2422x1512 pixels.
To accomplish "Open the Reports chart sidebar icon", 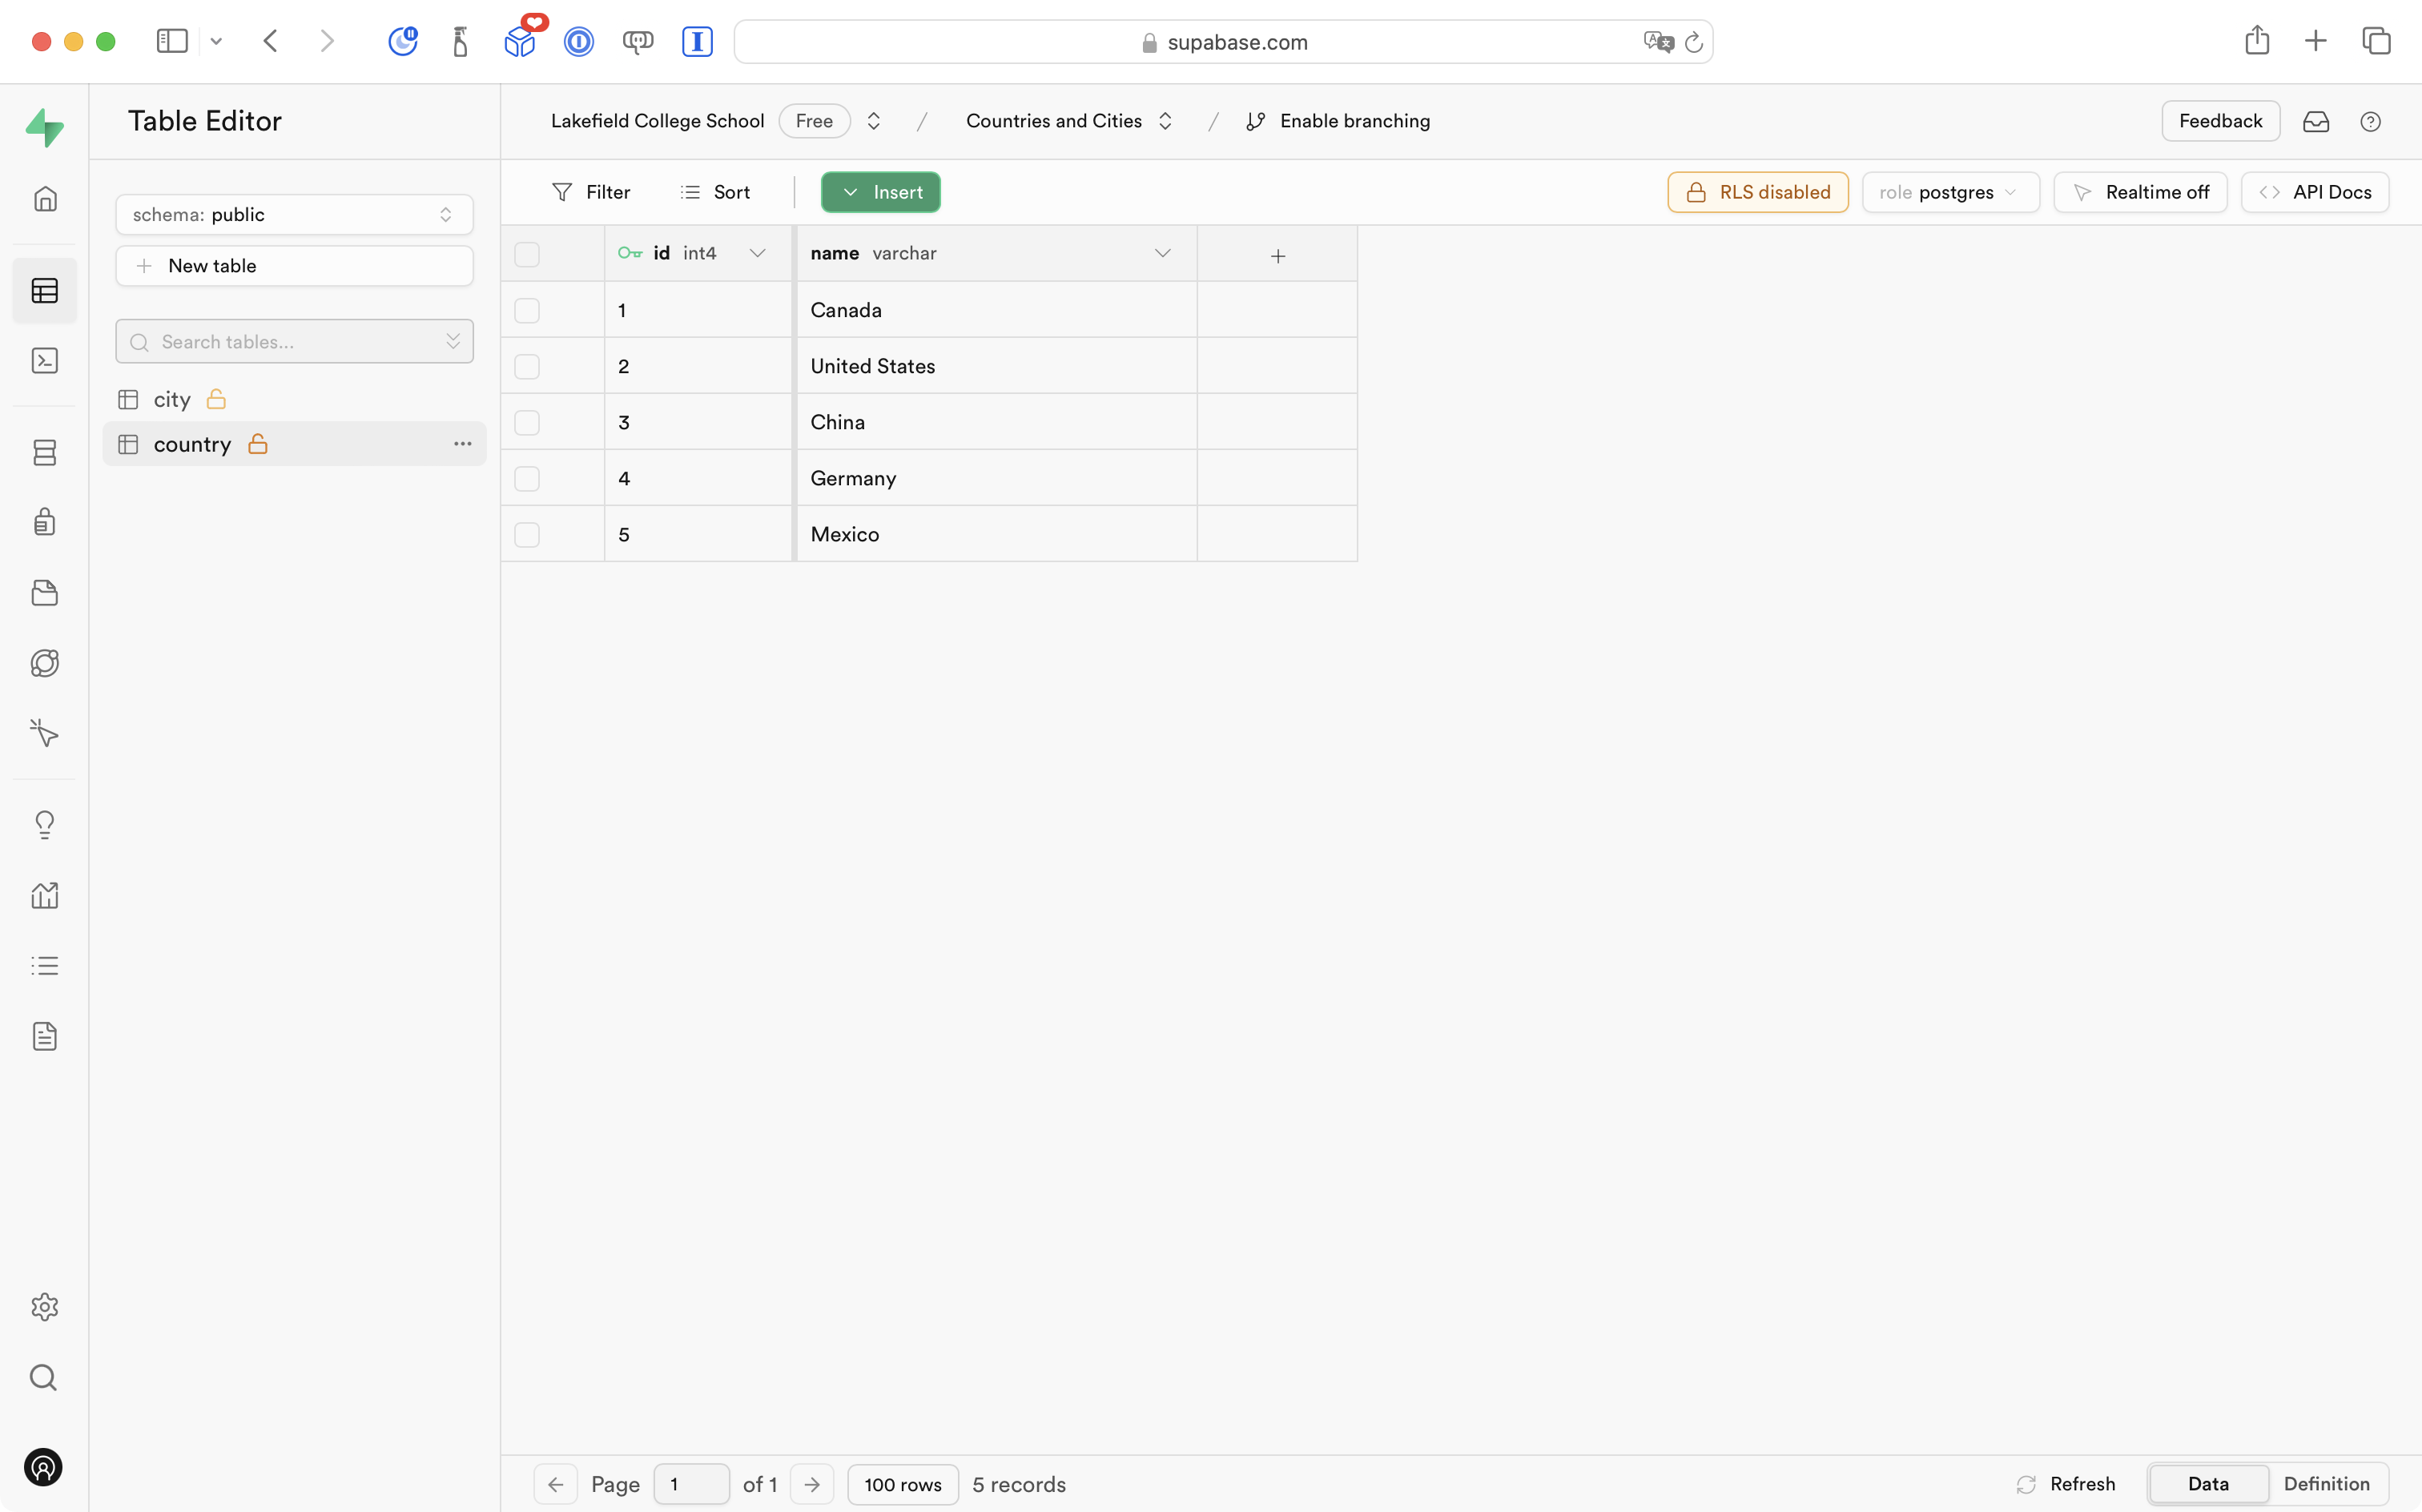I will tap(45, 895).
